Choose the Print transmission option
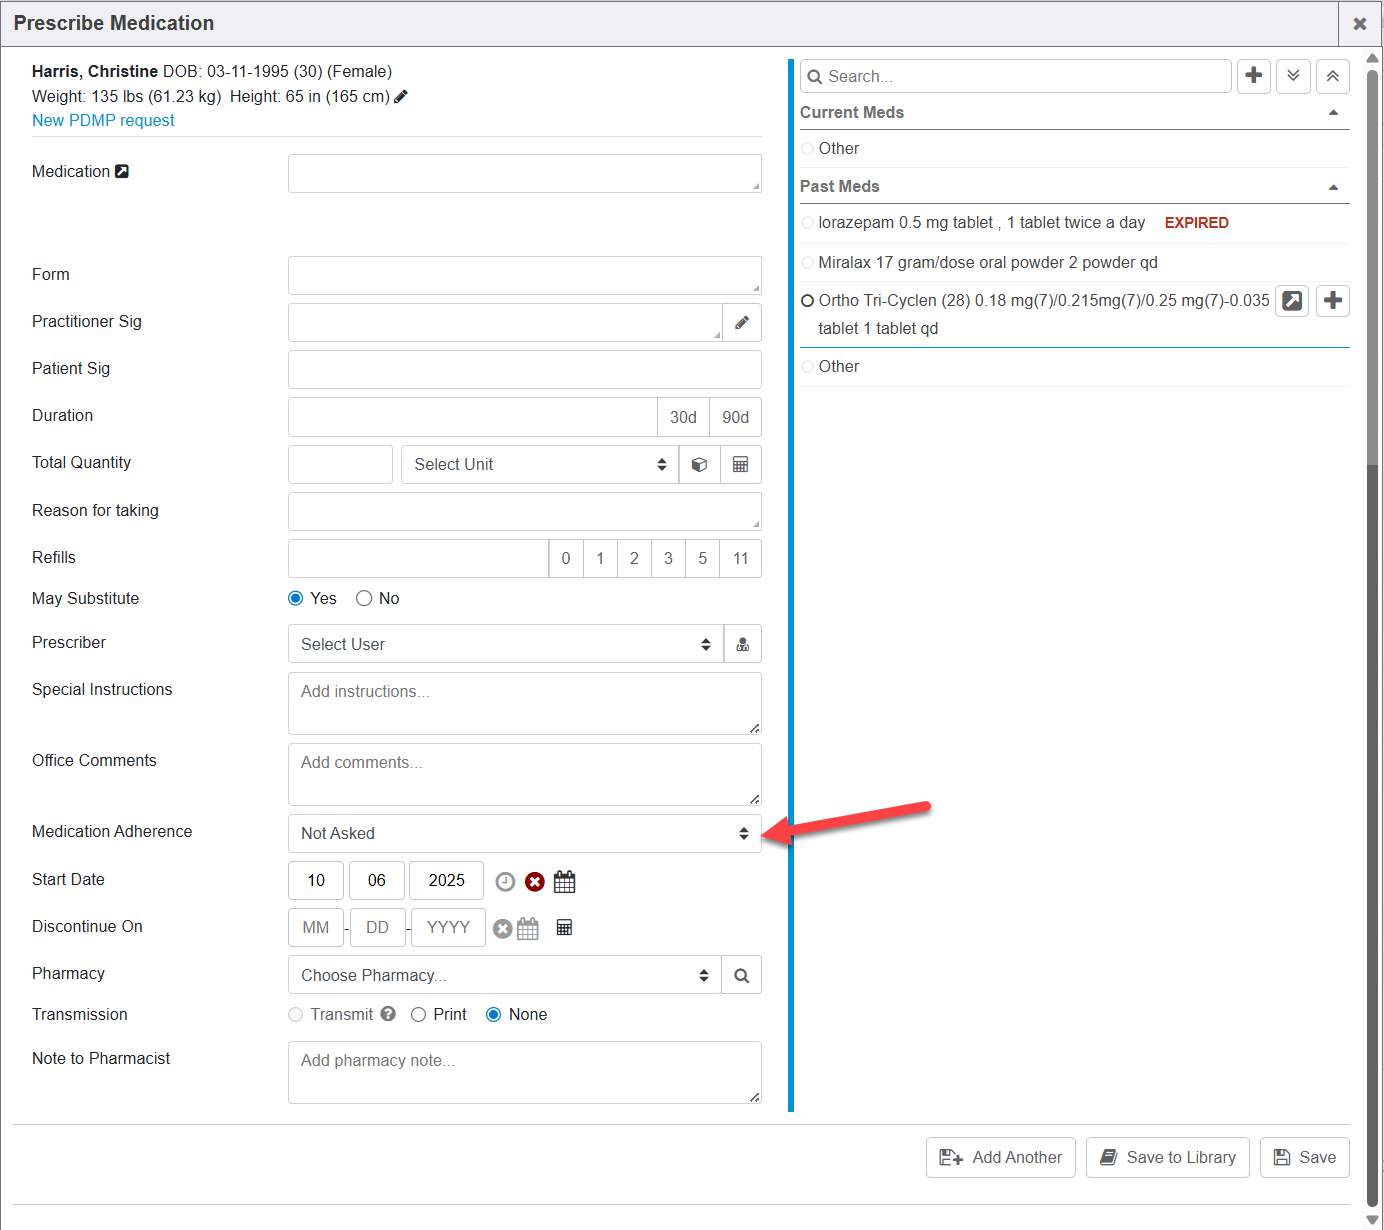The image size is (1384, 1230). [x=419, y=1015]
